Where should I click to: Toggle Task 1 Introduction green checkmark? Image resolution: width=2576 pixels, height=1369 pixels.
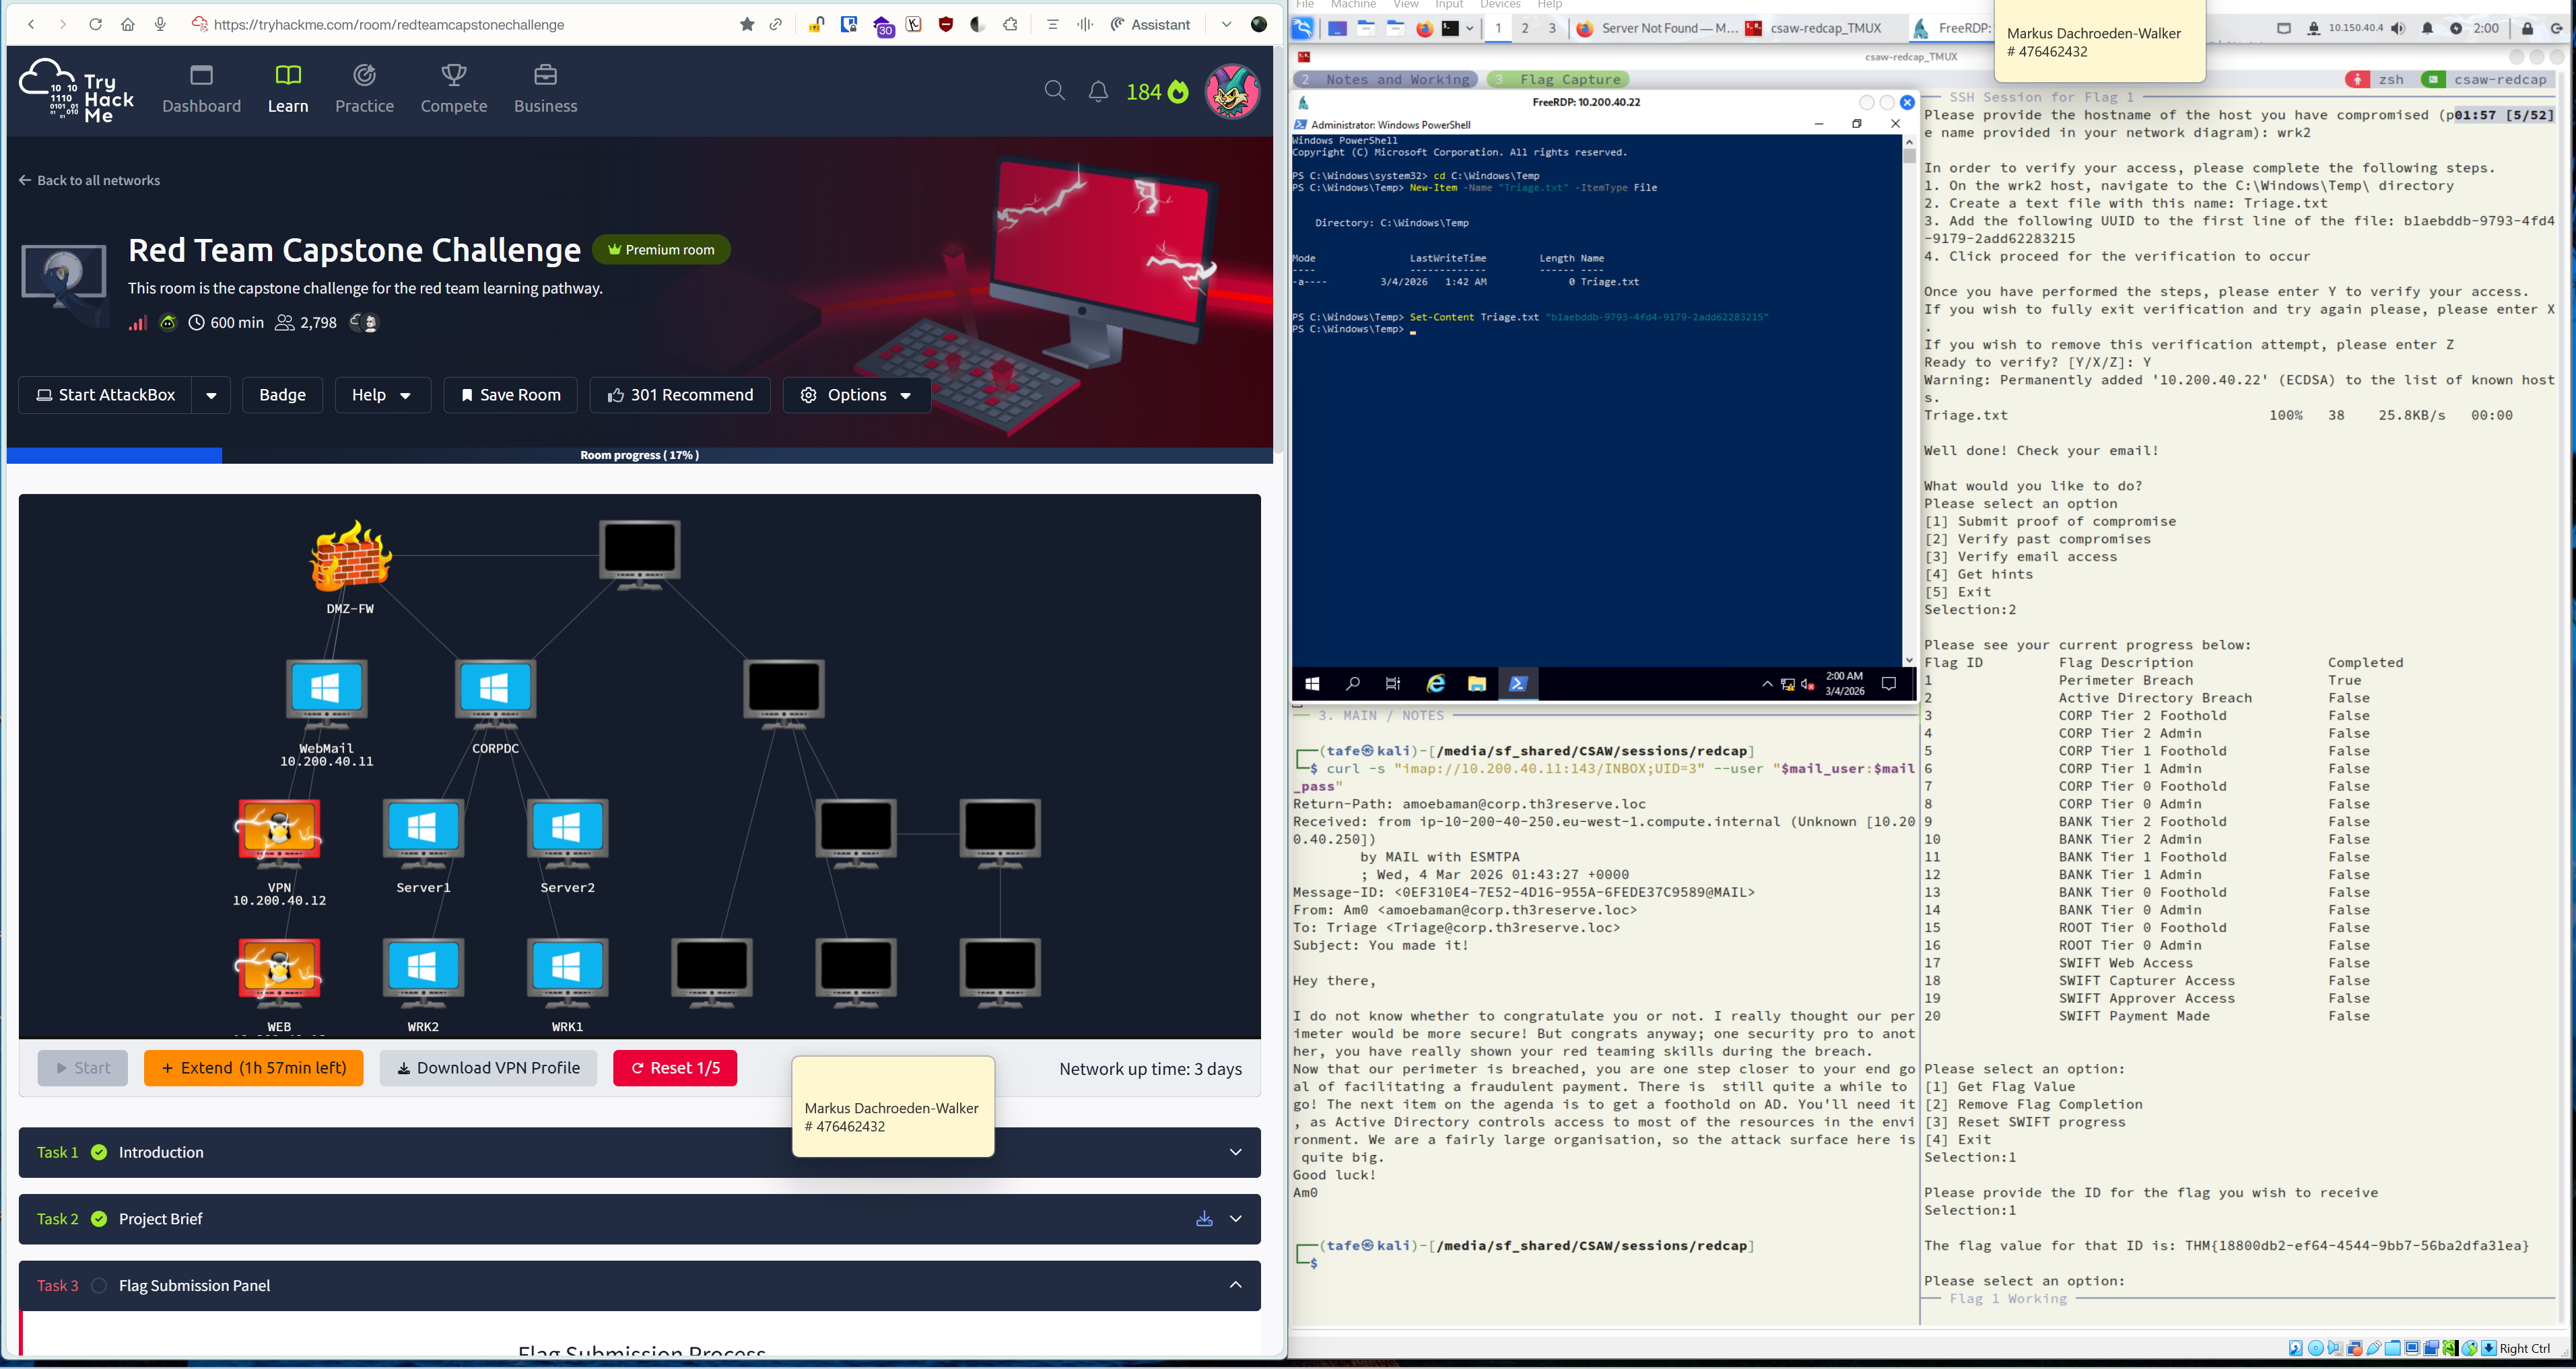pos(99,1152)
